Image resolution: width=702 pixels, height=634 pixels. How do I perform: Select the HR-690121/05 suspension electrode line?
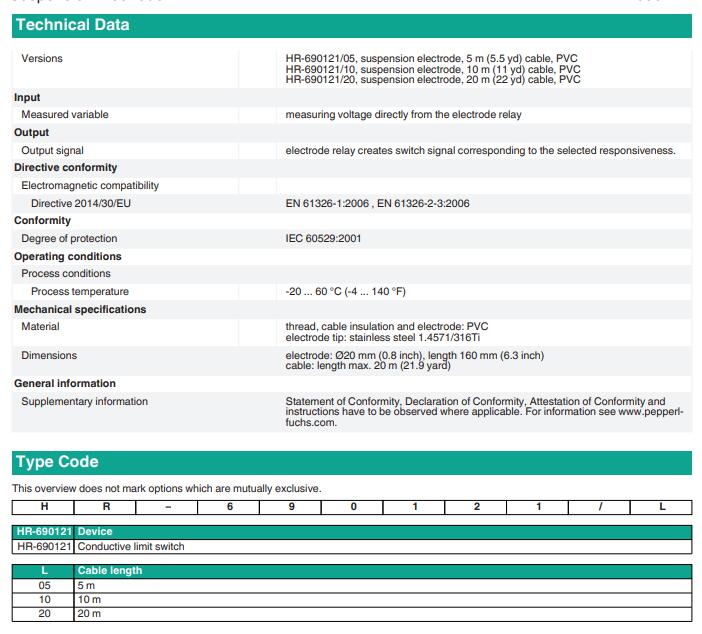432,59
